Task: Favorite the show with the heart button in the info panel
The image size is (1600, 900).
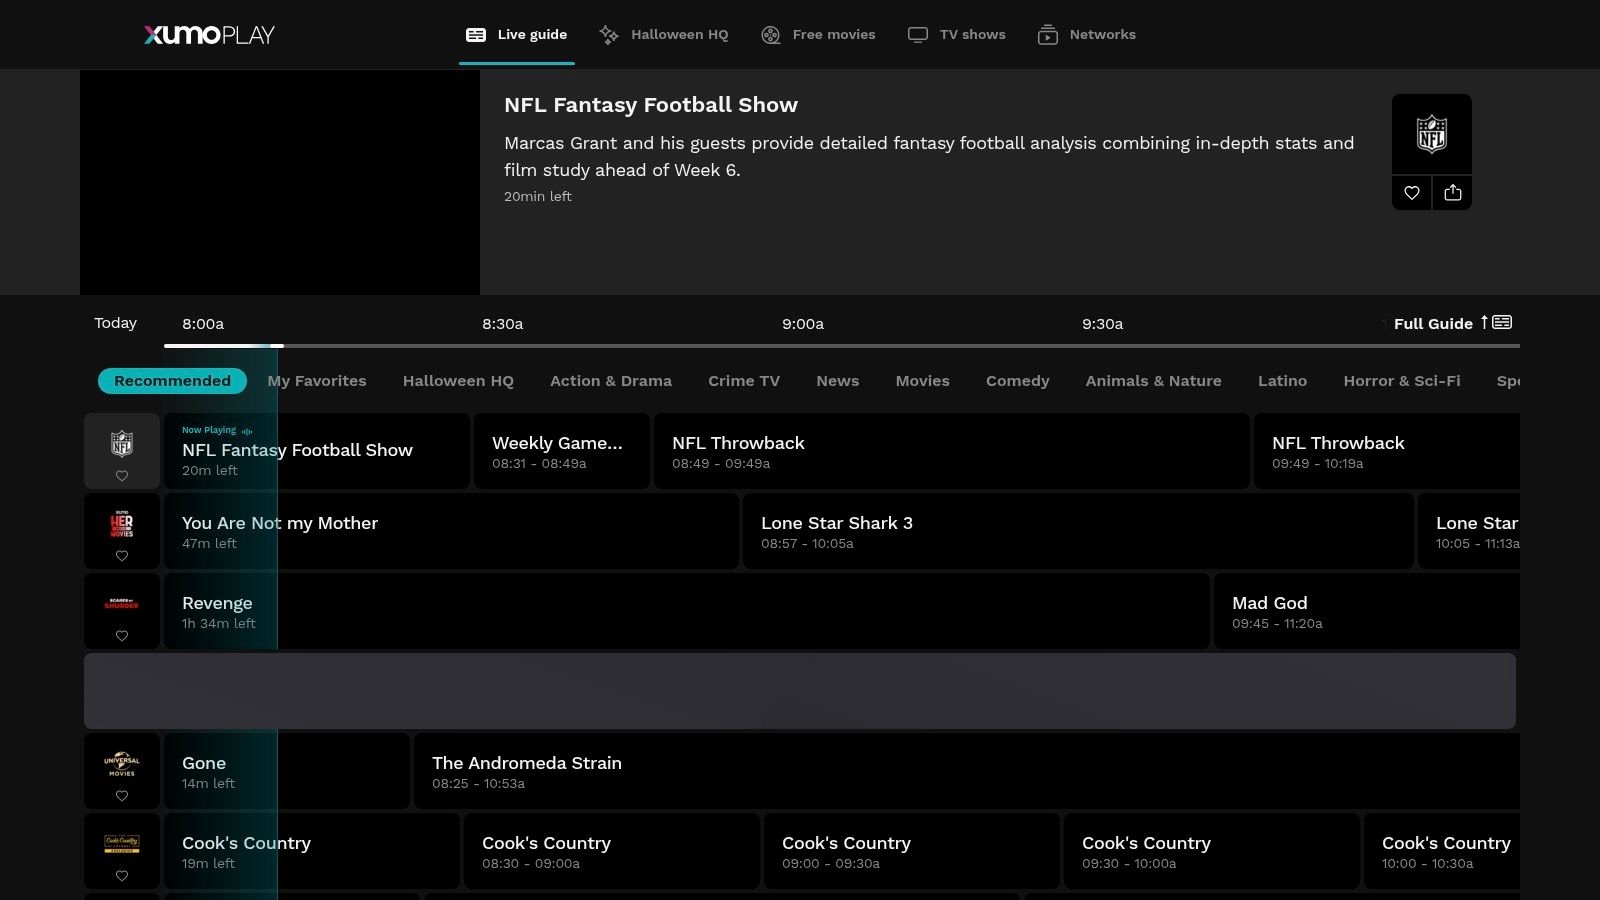Action: [1411, 193]
